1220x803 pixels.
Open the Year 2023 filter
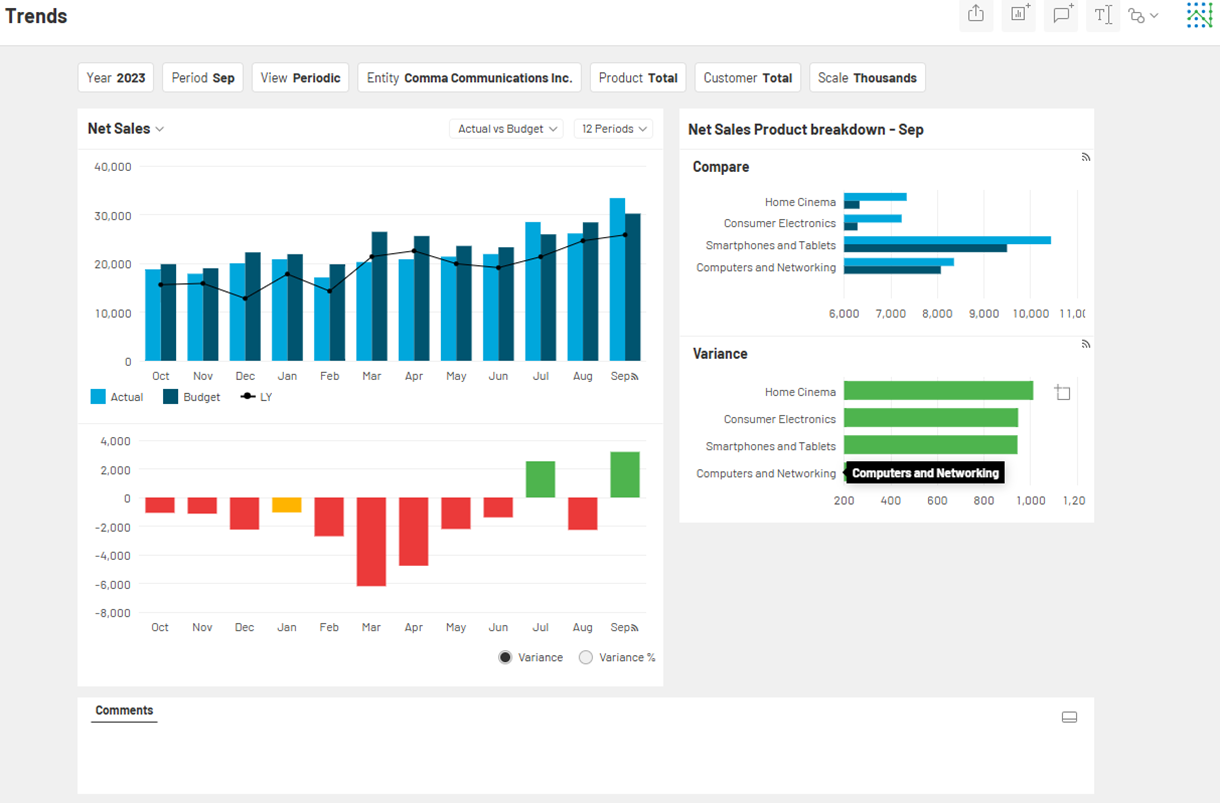pyautogui.click(x=116, y=78)
